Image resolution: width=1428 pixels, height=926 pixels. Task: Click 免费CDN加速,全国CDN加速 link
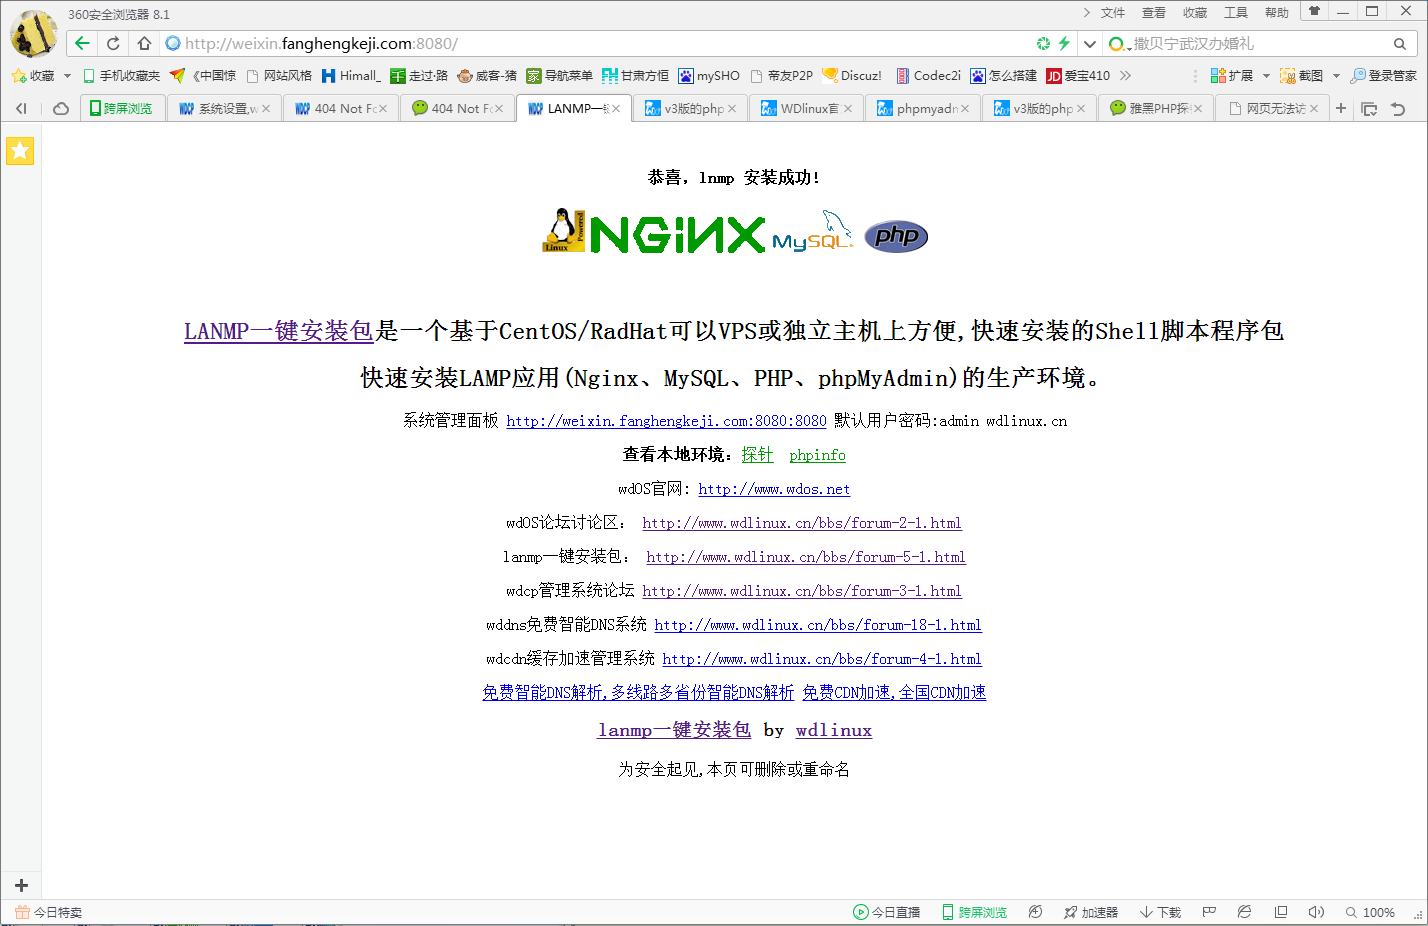894,692
